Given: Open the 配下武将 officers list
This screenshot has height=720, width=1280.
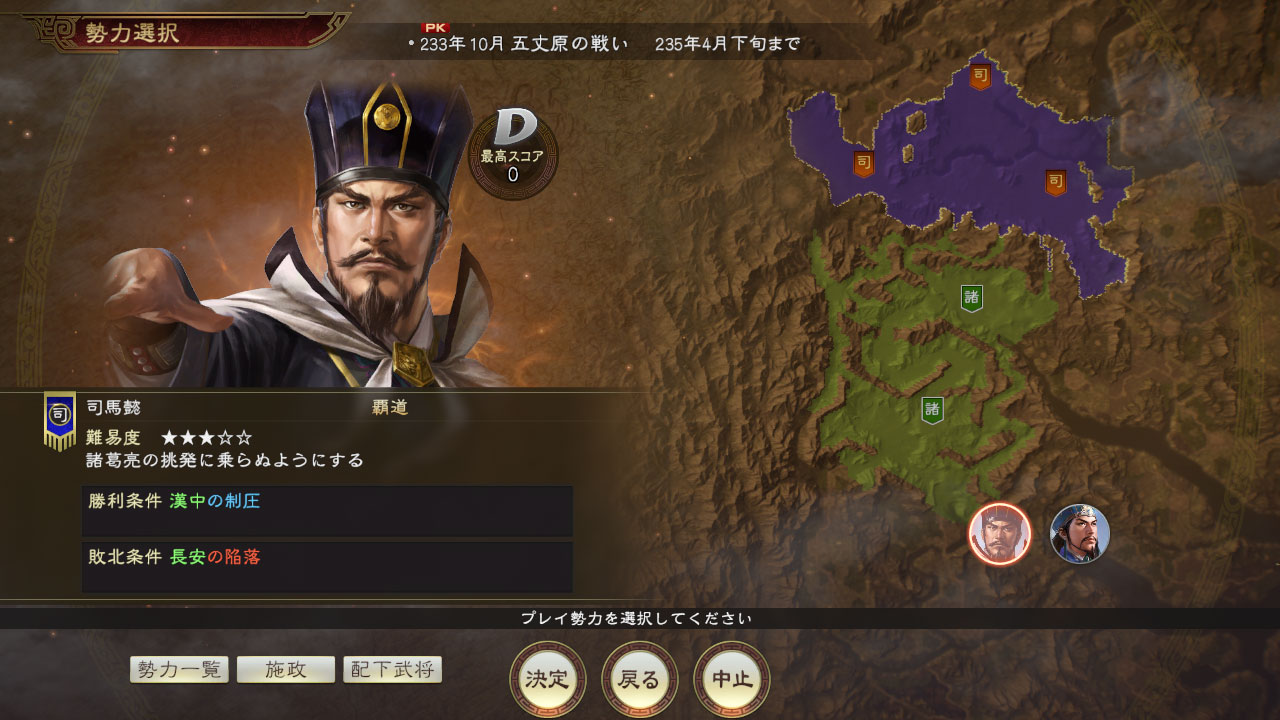Looking at the screenshot, I should pos(393,670).
